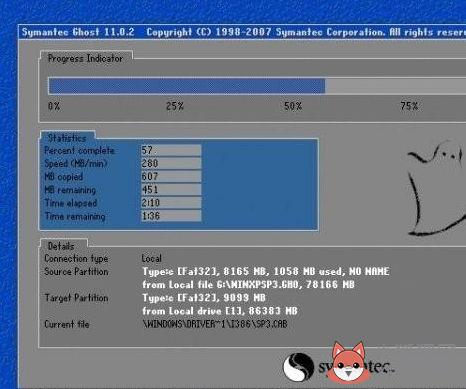
Task: Click the Time remaining value field
Action: click(171, 216)
